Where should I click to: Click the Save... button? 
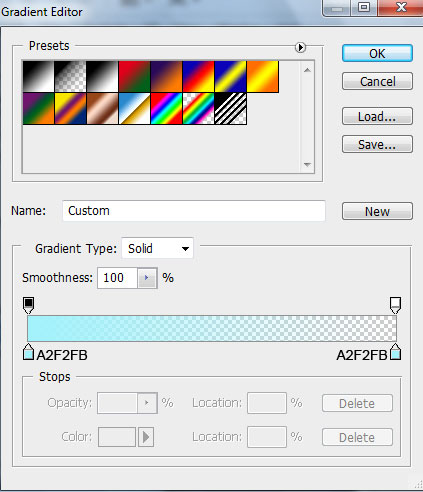[x=377, y=144]
